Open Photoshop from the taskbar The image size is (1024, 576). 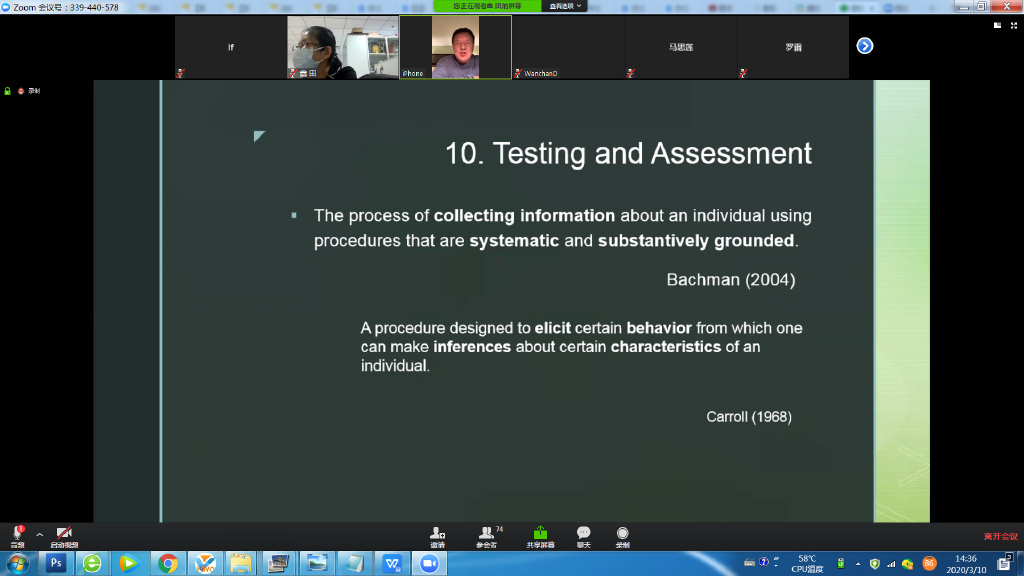click(x=56, y=563)
